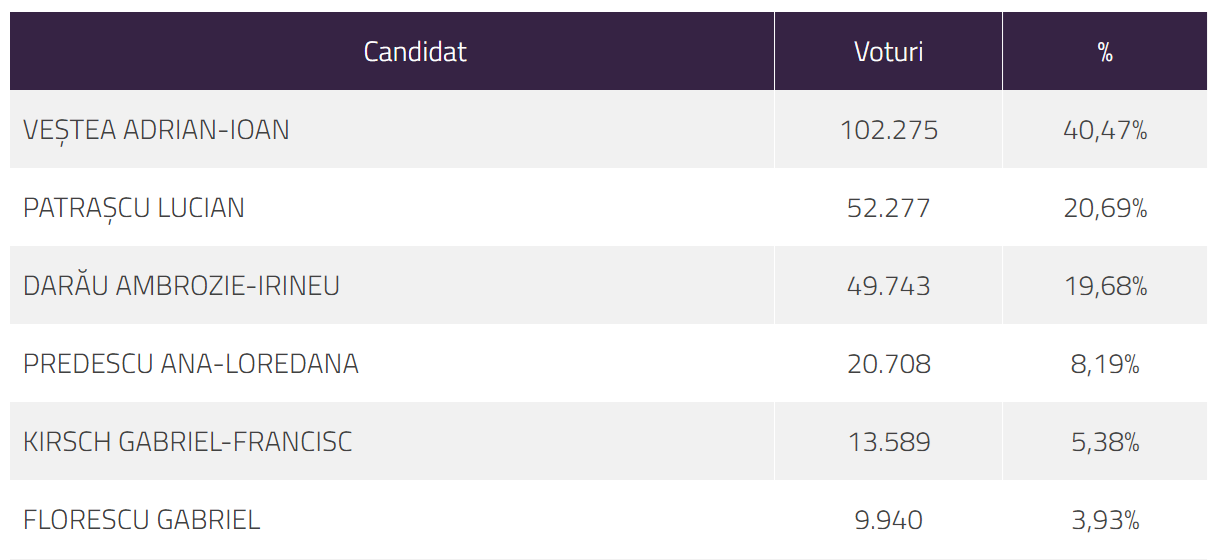Click the 40,47% percentage cell
Screen dimensions: 1216x560
point(1104,130)
